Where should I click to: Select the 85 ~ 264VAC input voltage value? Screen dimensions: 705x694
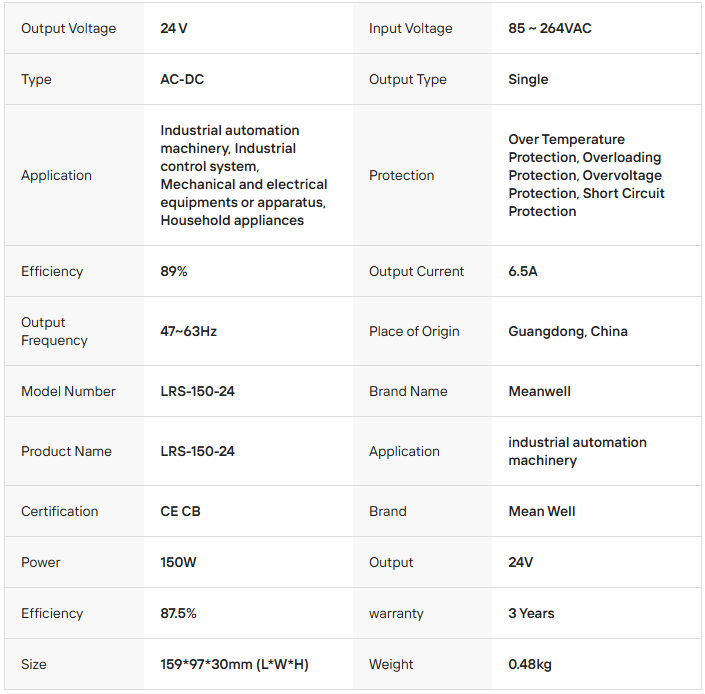[x=550, y=28]
